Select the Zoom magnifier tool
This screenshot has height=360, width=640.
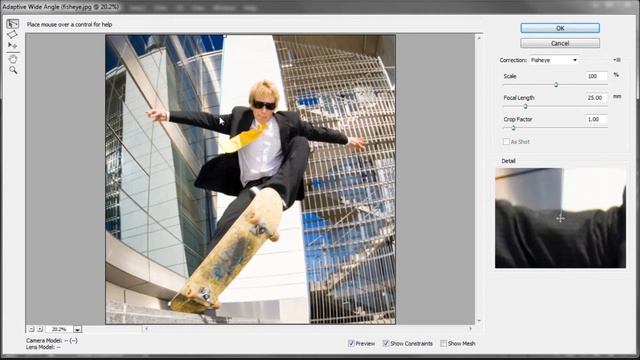coord(13,70)
